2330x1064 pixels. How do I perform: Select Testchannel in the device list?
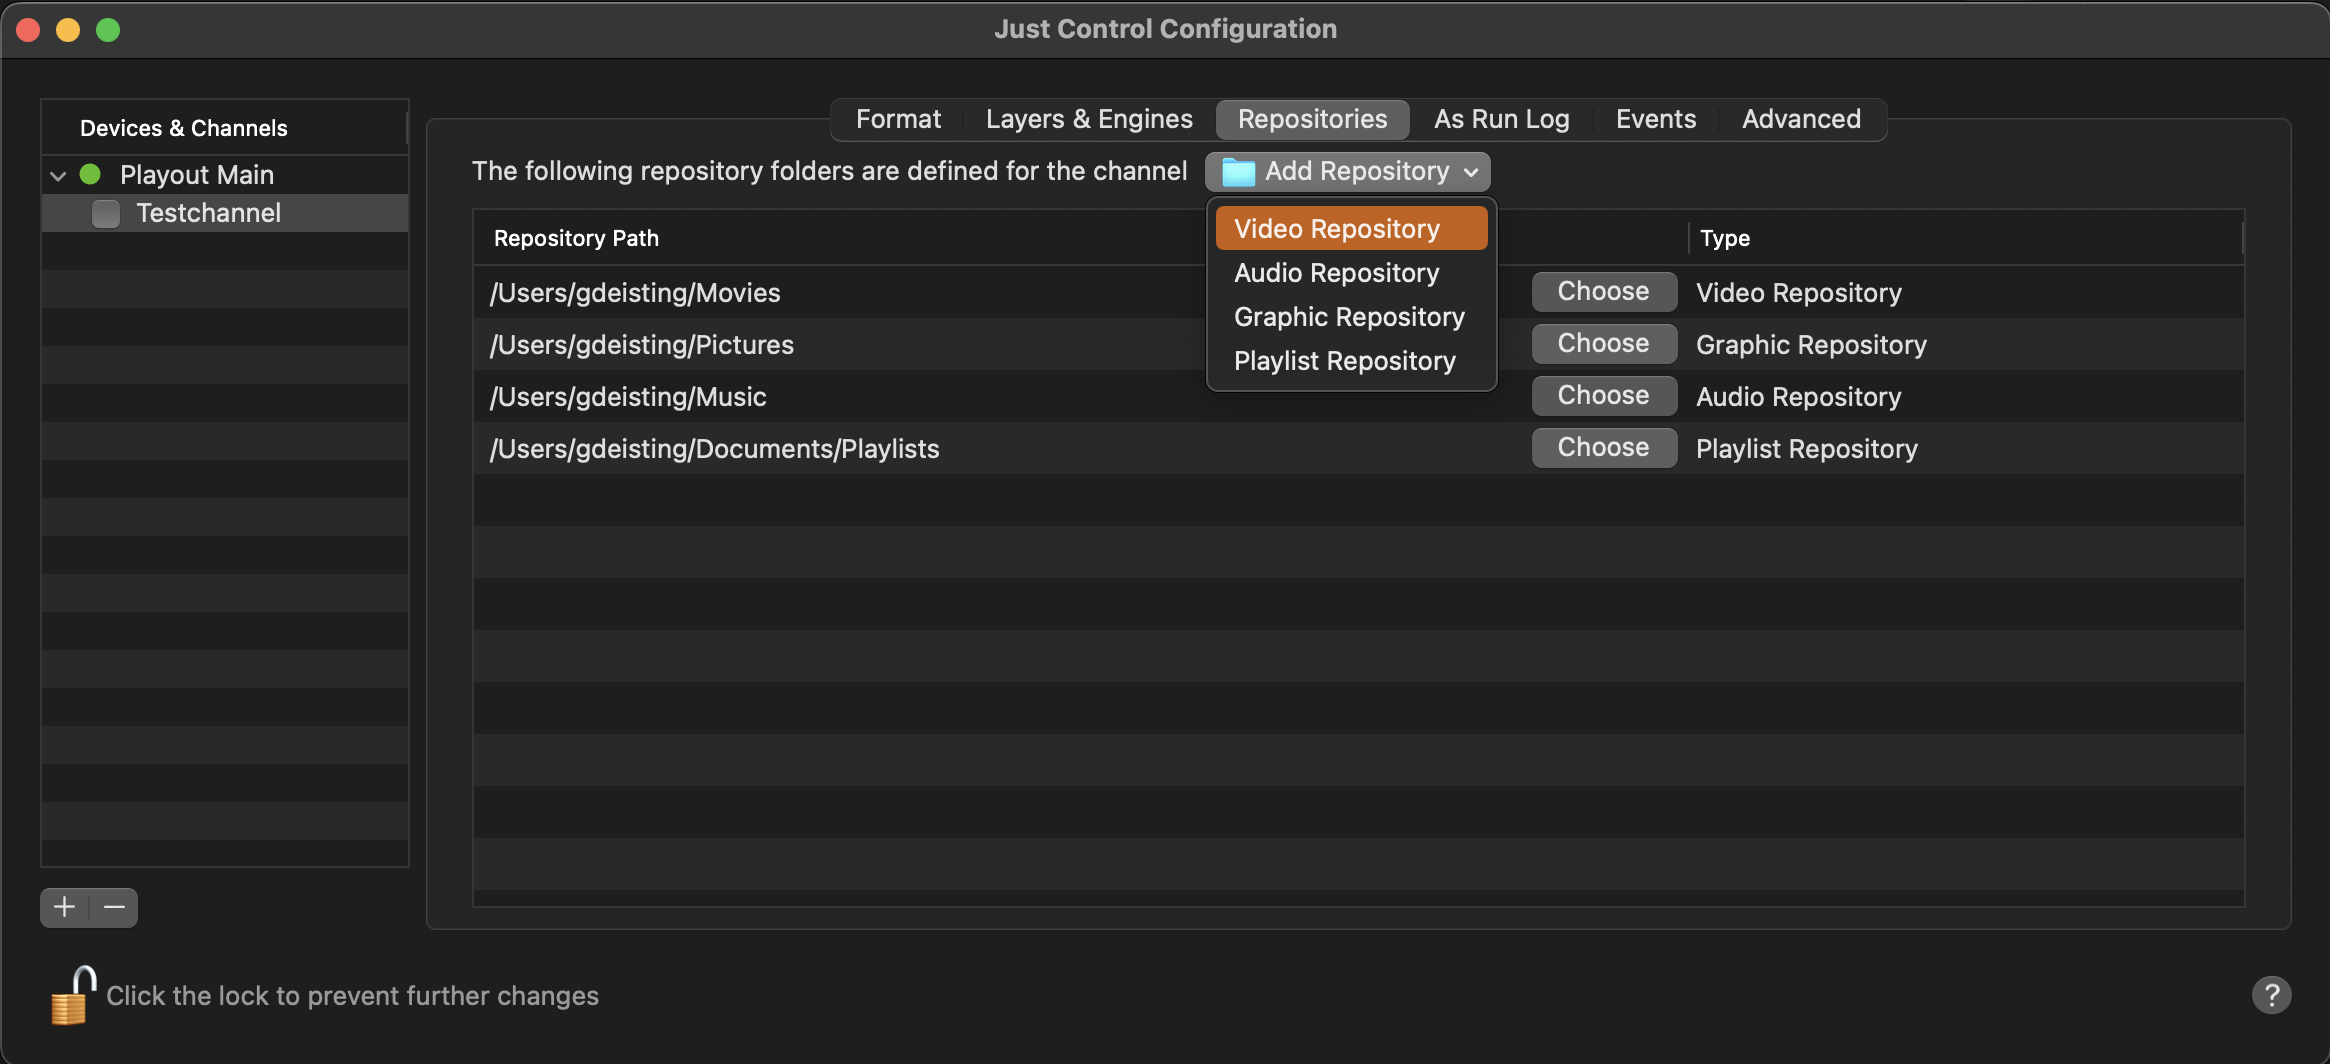[225, 213]
